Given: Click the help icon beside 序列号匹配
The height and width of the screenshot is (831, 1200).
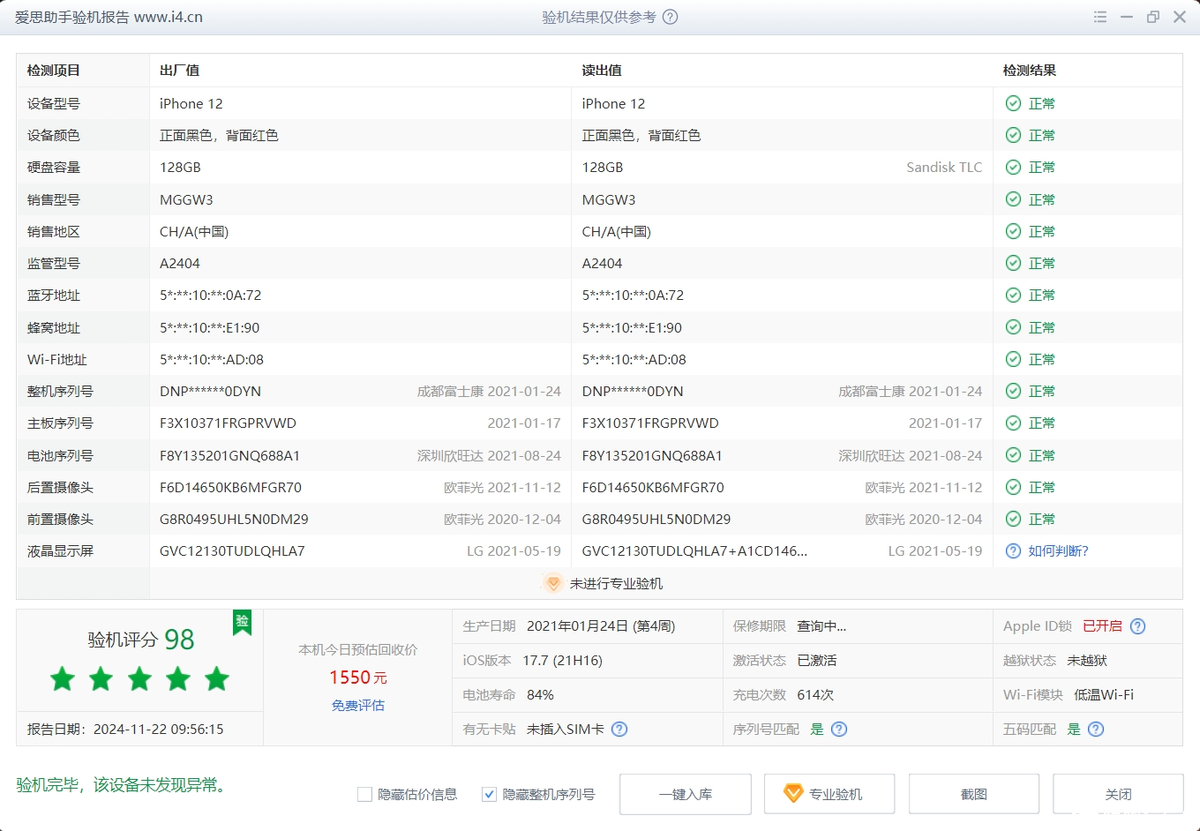Looking at the screenshot, I should [839, 729].
